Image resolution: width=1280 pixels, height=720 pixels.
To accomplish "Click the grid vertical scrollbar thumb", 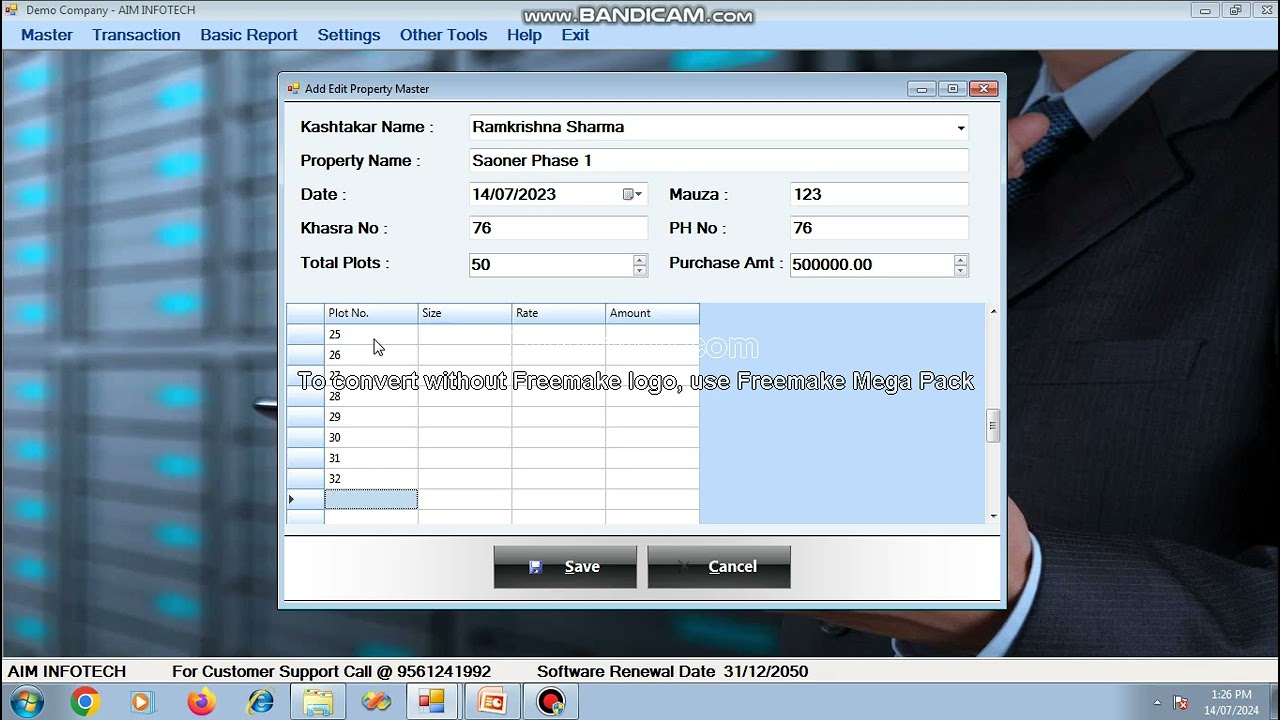I will coord(993,425).
